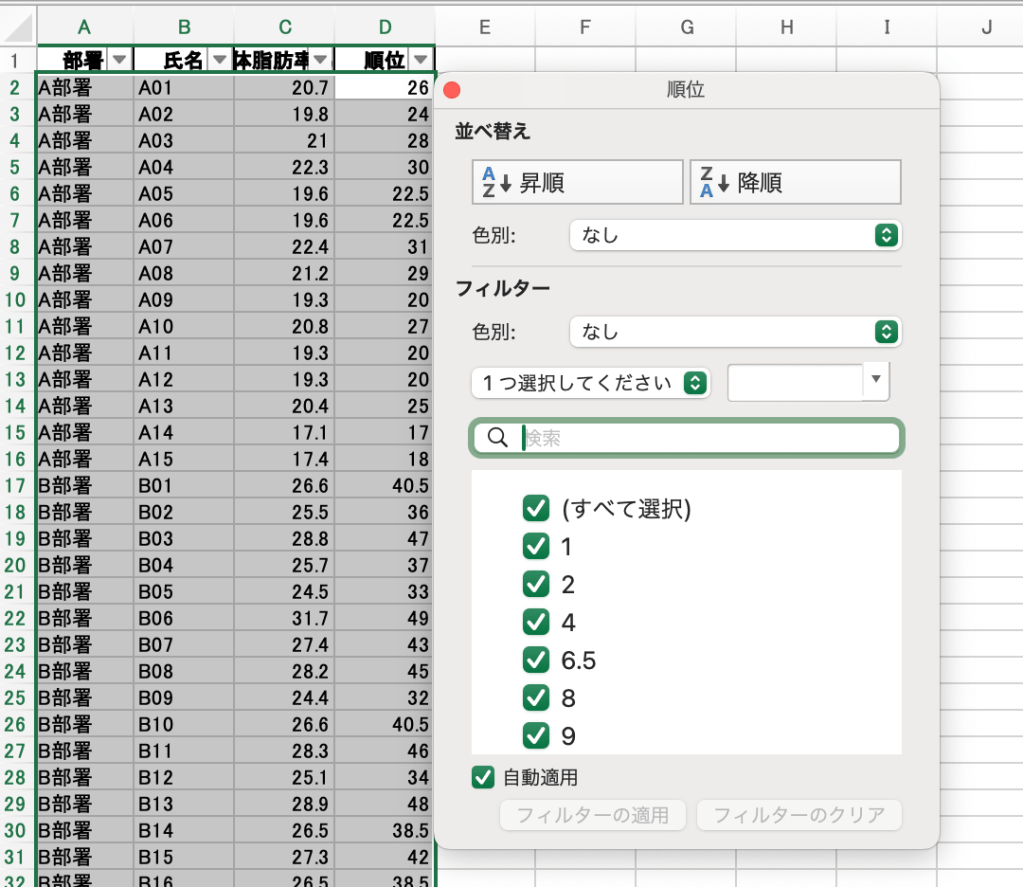Select column F header
This screenshot has height=887, width=1023.
[585, 27]
